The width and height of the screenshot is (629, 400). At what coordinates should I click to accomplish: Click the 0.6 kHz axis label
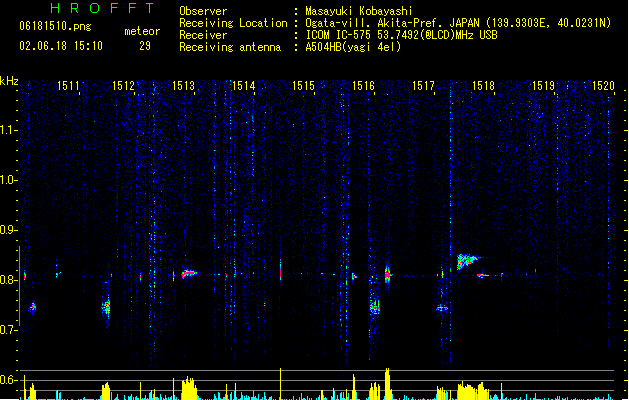(x=8, y=380)
